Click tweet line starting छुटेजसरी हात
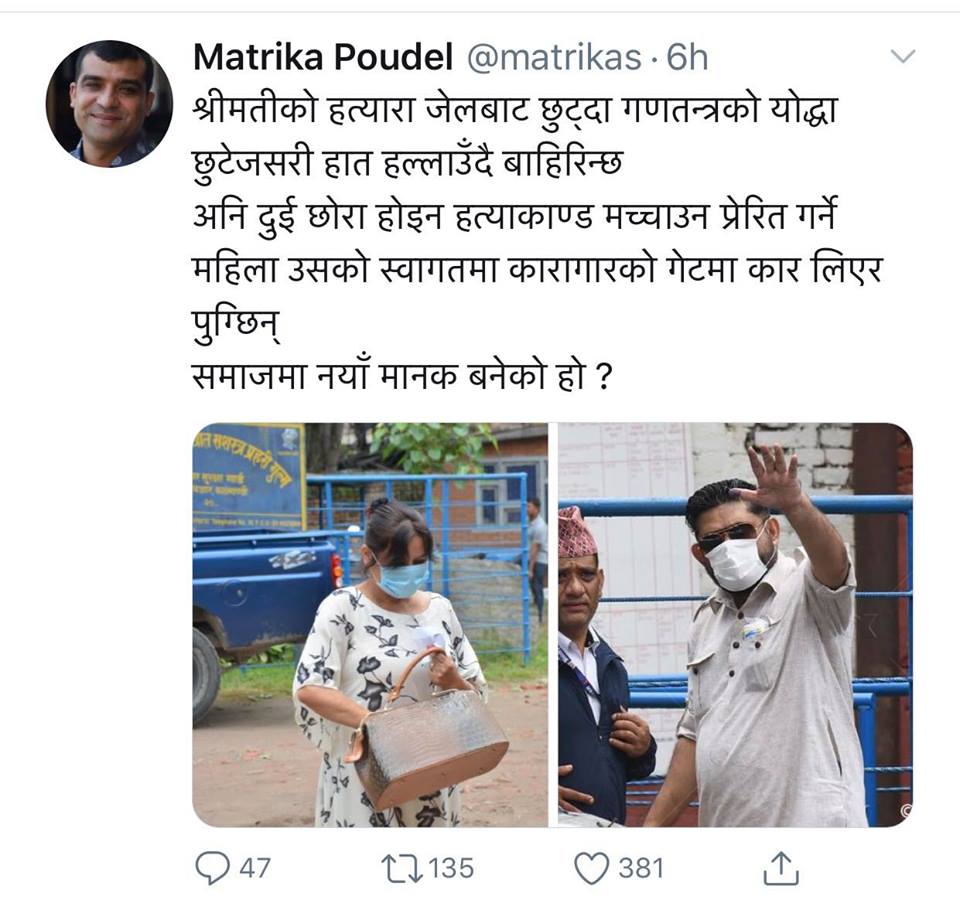 click(x=407, y=164)
